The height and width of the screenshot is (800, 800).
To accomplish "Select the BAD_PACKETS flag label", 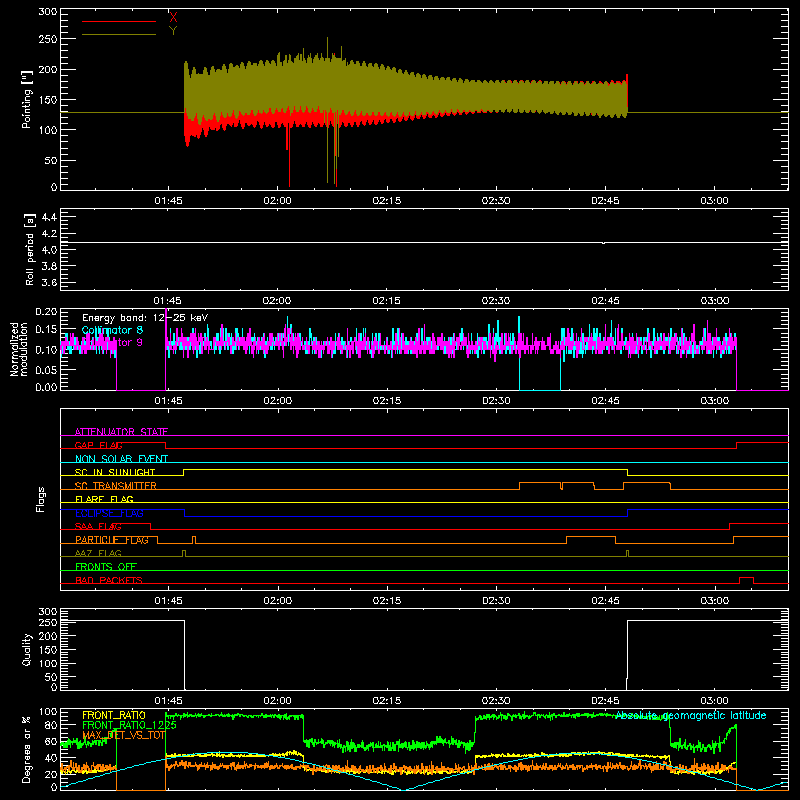I will (109, 580).
